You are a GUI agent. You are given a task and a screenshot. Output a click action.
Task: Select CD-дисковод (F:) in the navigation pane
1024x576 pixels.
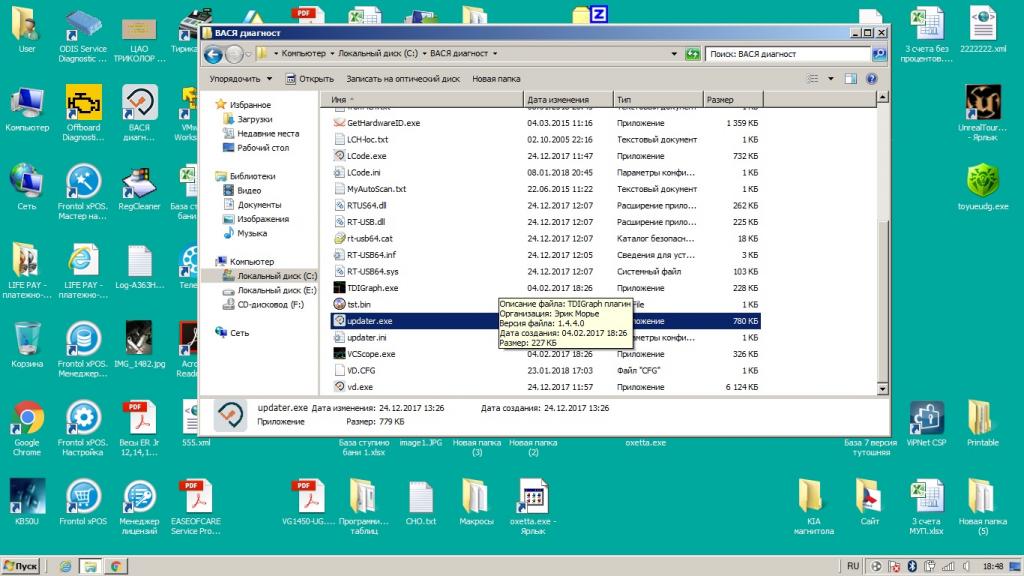coord(270,305)
